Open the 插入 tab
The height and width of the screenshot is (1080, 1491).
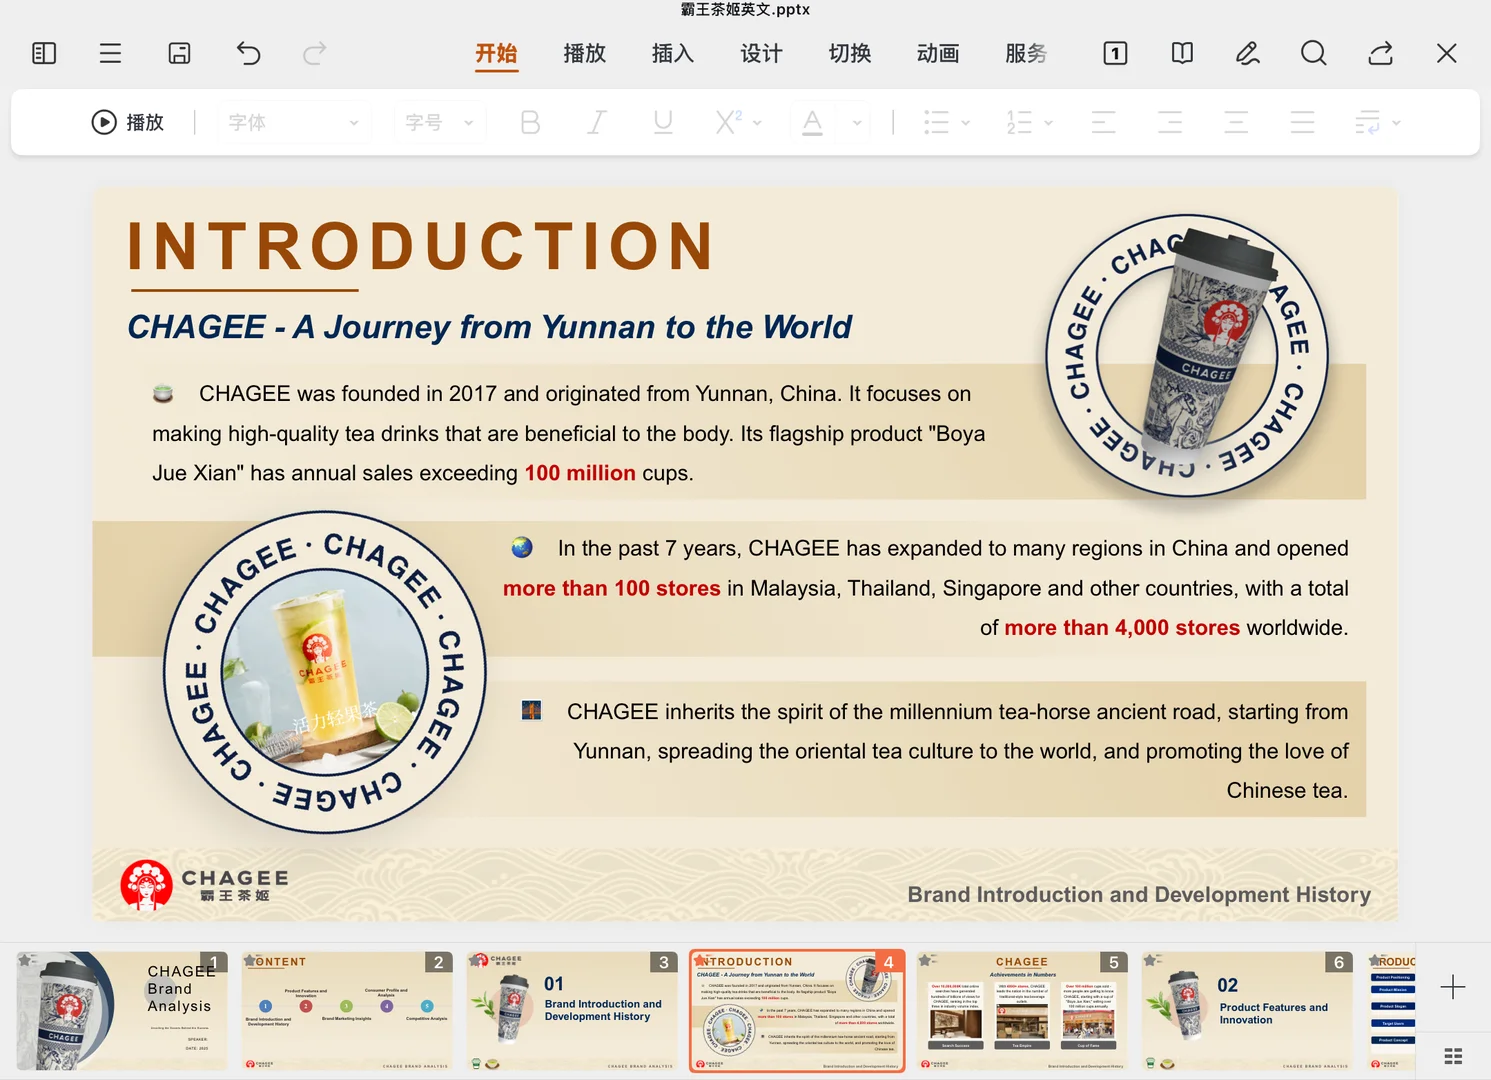673,53
